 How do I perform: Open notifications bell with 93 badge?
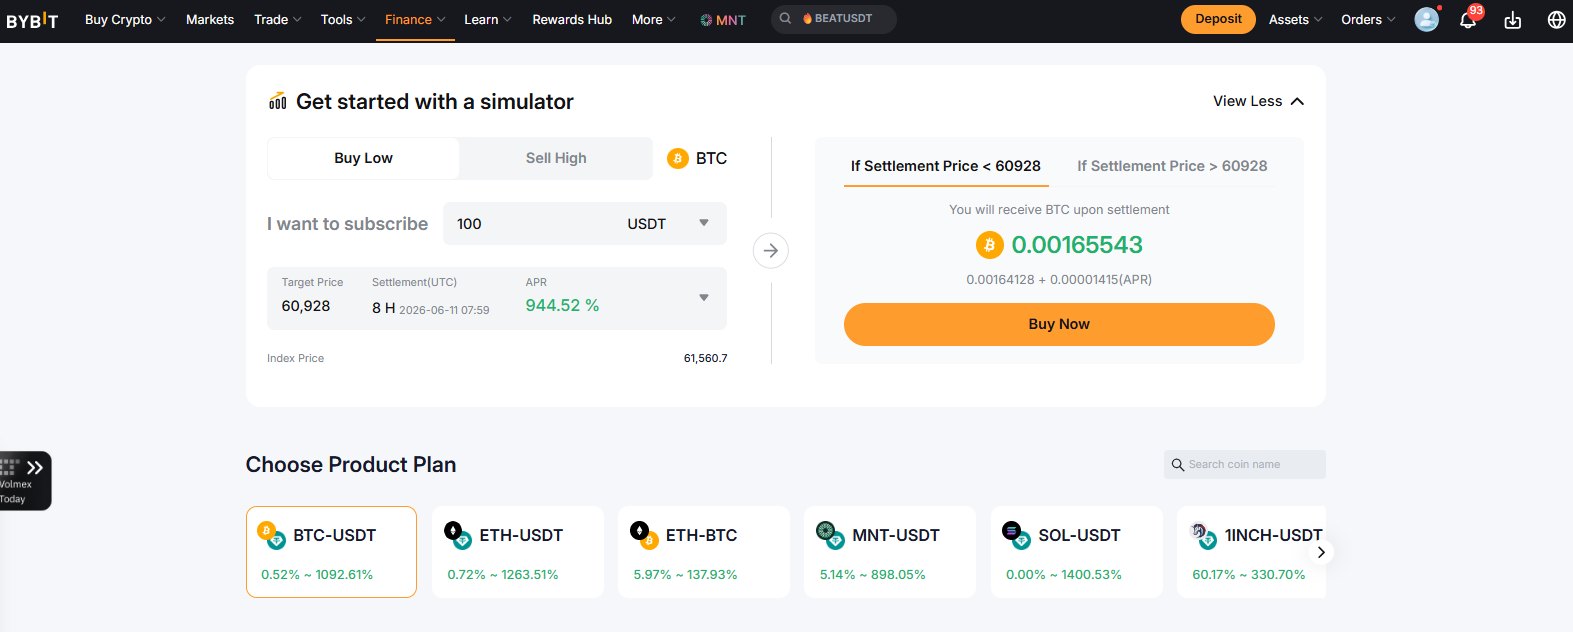[x=1468, y=19]
